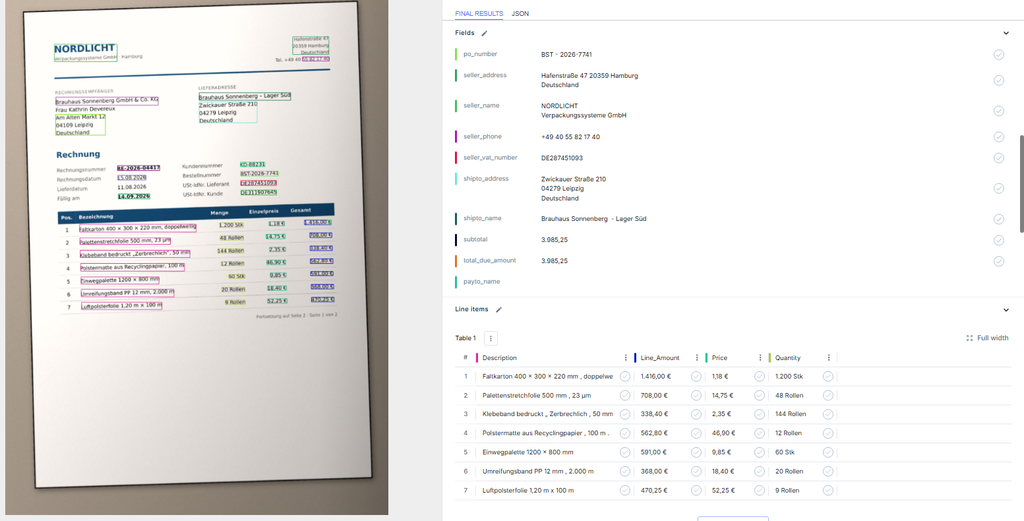Screen dimensions: 1024x521
Task: Verify the Einwegpalette description check icon
Action: (625, 452)
